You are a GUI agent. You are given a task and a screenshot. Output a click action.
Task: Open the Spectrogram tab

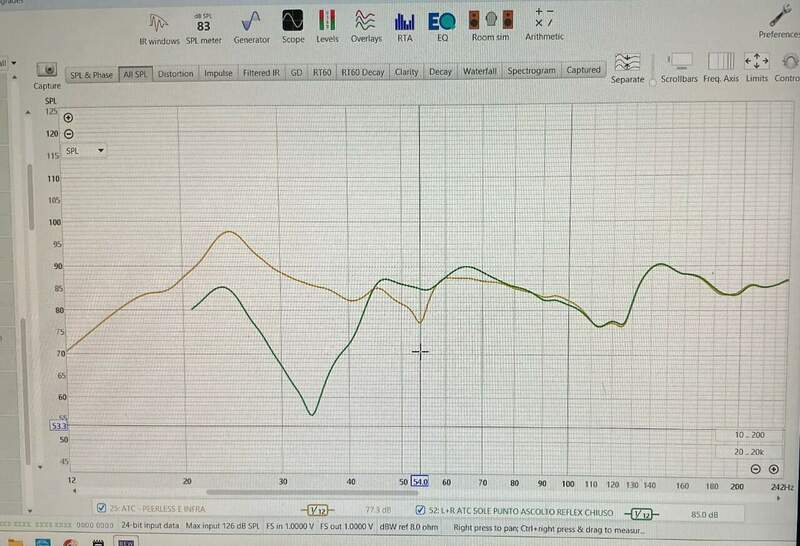tap(531, 70)
